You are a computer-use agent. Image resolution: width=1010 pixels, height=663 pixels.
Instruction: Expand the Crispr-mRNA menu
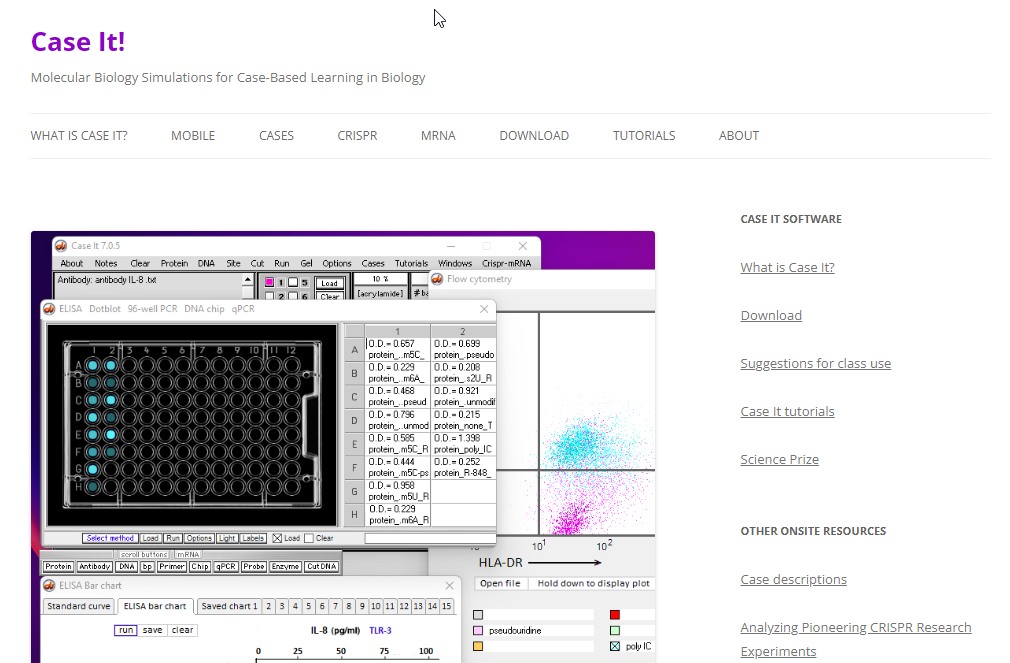[x=507, y=263]
